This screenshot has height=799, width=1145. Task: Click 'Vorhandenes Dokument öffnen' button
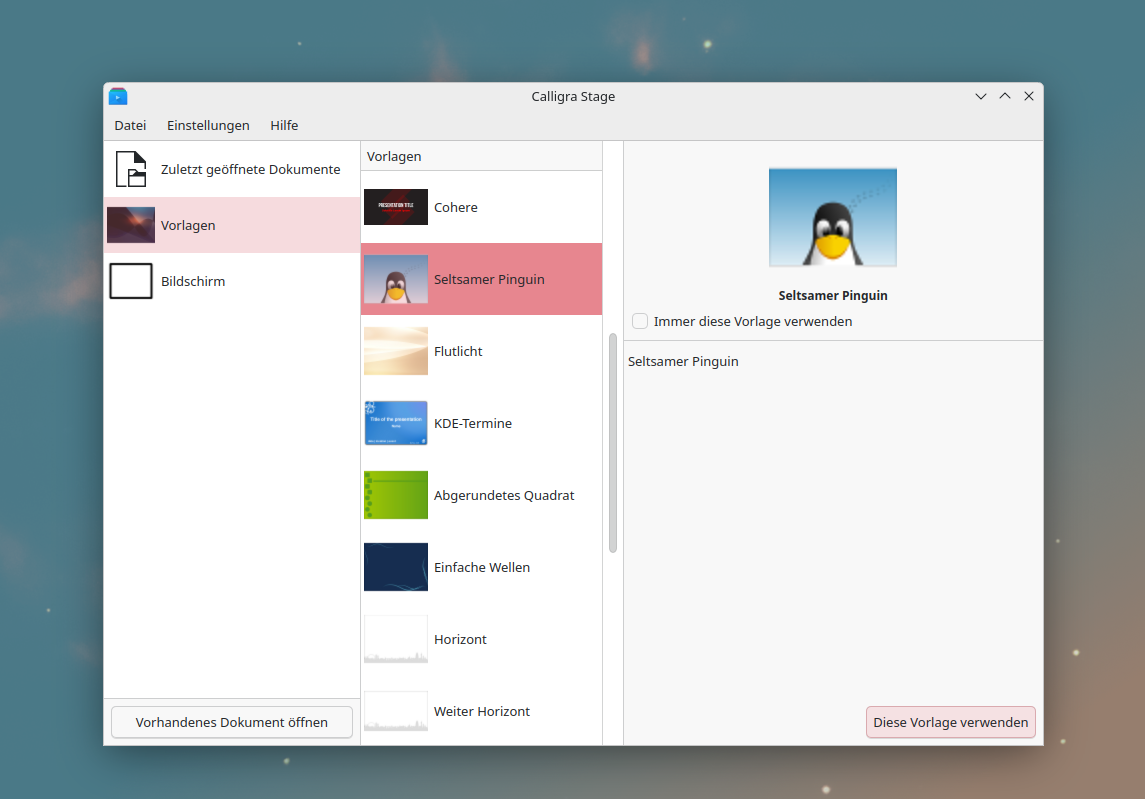point(231,722)
